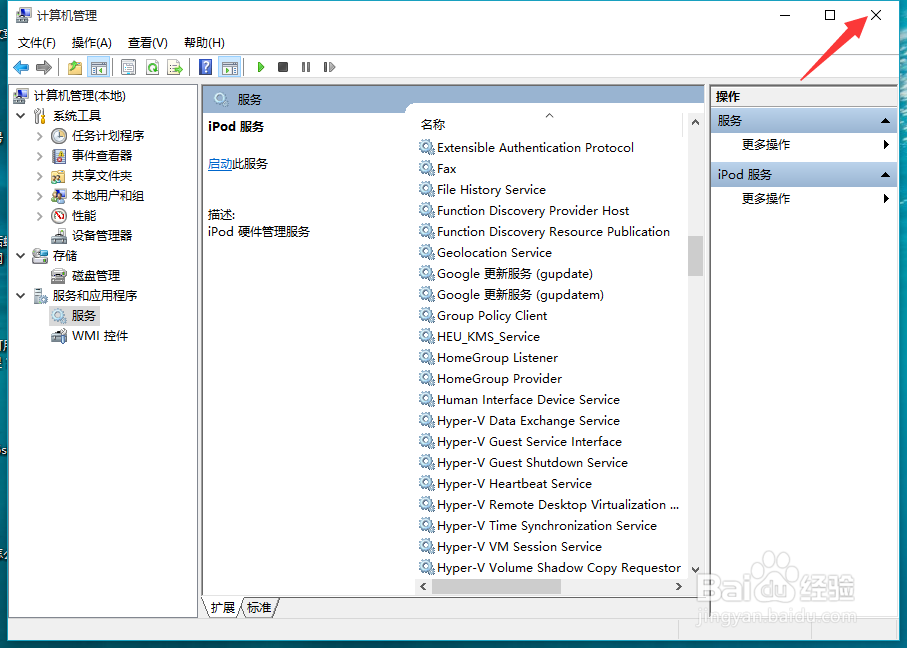Click the green Start service play icon
907x648 pixels.
coord(261,67)
